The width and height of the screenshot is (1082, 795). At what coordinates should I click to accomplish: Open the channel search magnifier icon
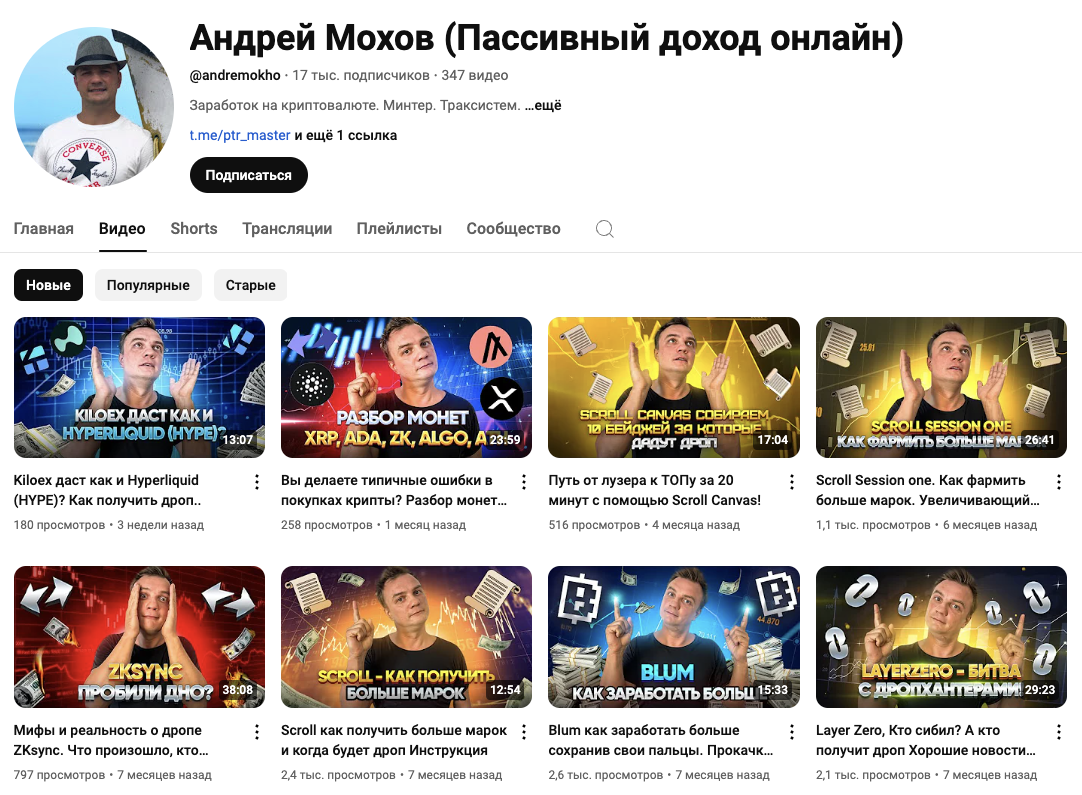coord(604,228)
